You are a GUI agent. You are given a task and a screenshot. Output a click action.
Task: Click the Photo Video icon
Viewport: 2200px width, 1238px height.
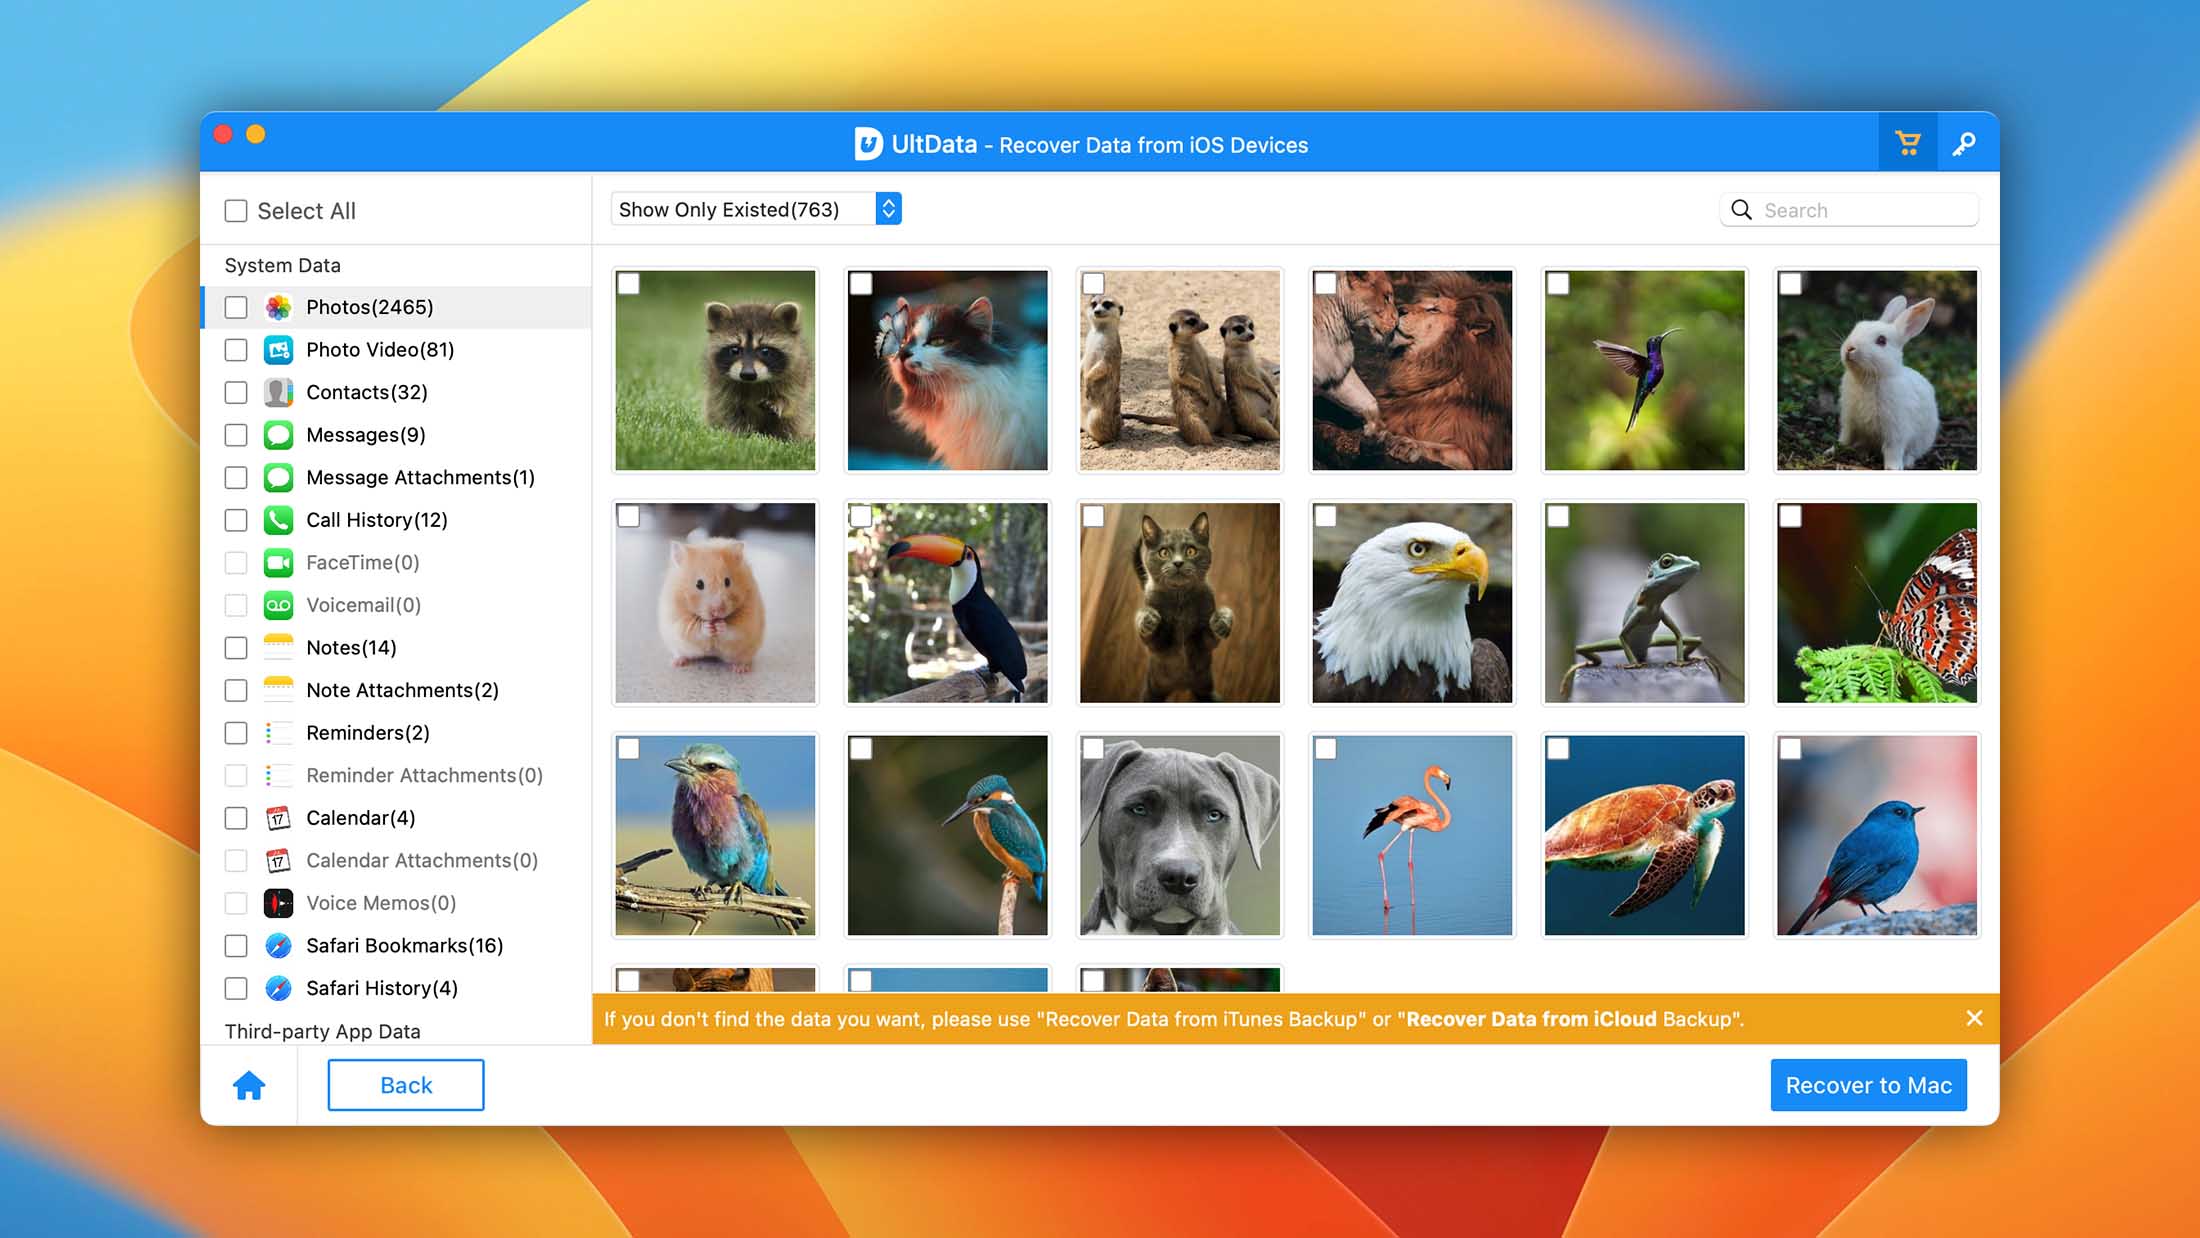(x=278, y=350)
